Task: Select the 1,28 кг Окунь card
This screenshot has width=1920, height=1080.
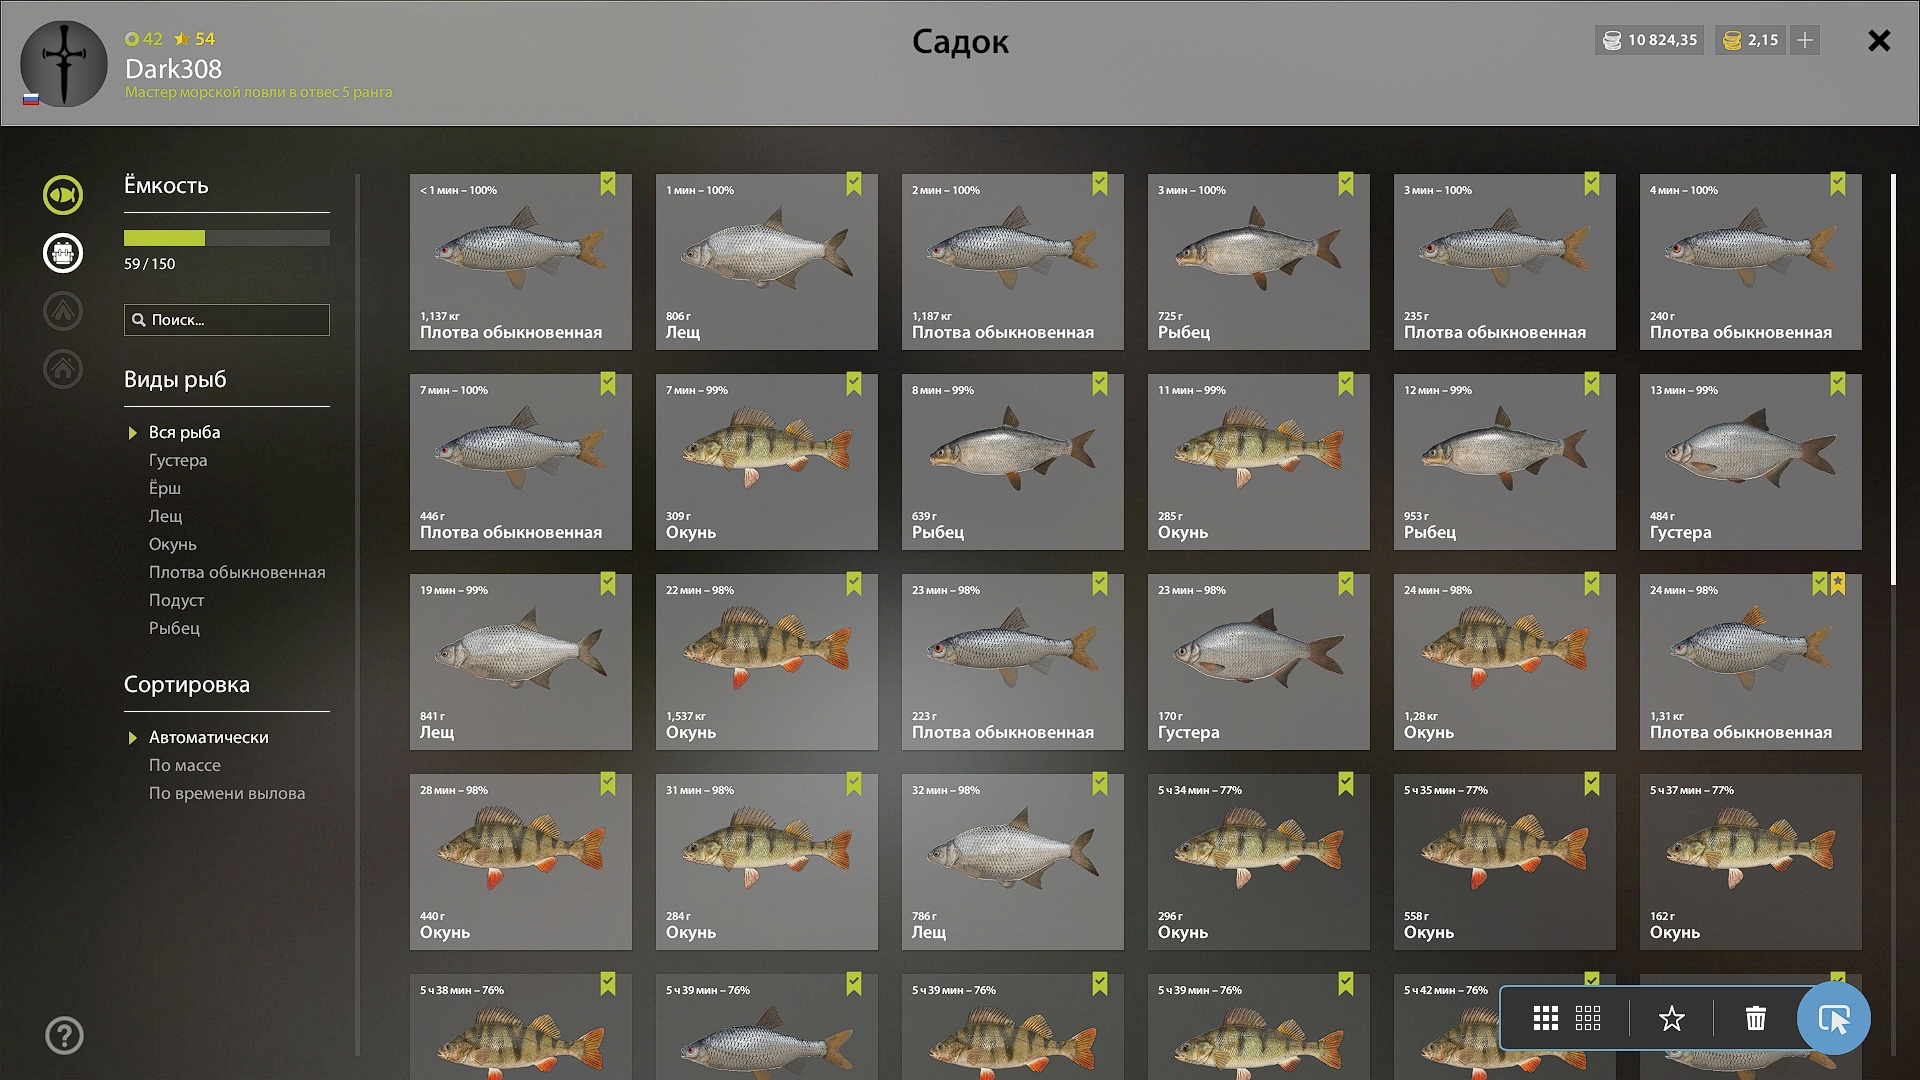Action: point(1505,662)
